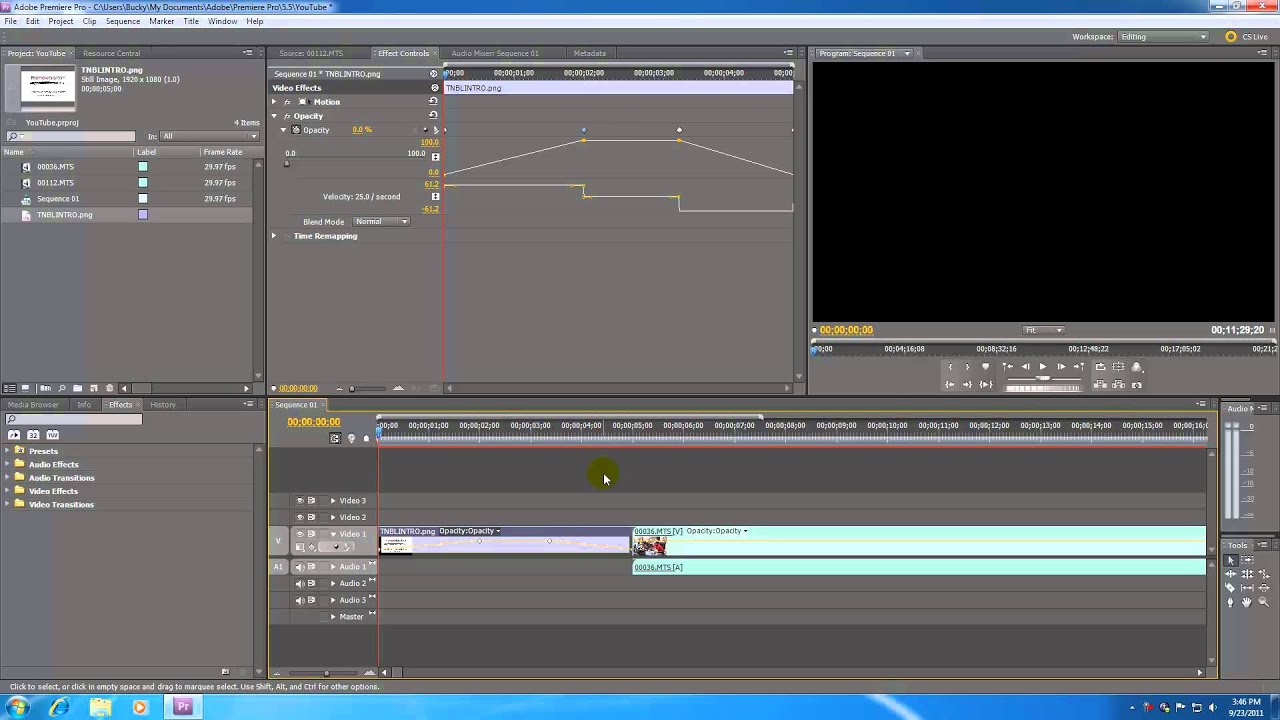Screen dimensions: 1280x720
Task: Toggle Safe Margins in Program monitor
Action: click(x=1118, y=367)
